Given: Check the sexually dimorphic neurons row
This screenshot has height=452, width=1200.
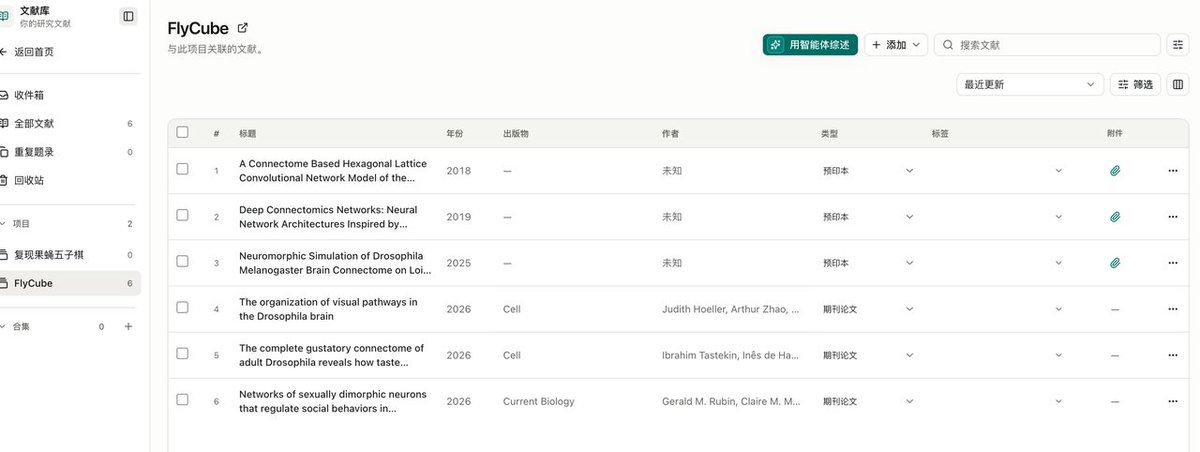Looking at the screenshot, I should pyautogui.click(x=182, y=399).
